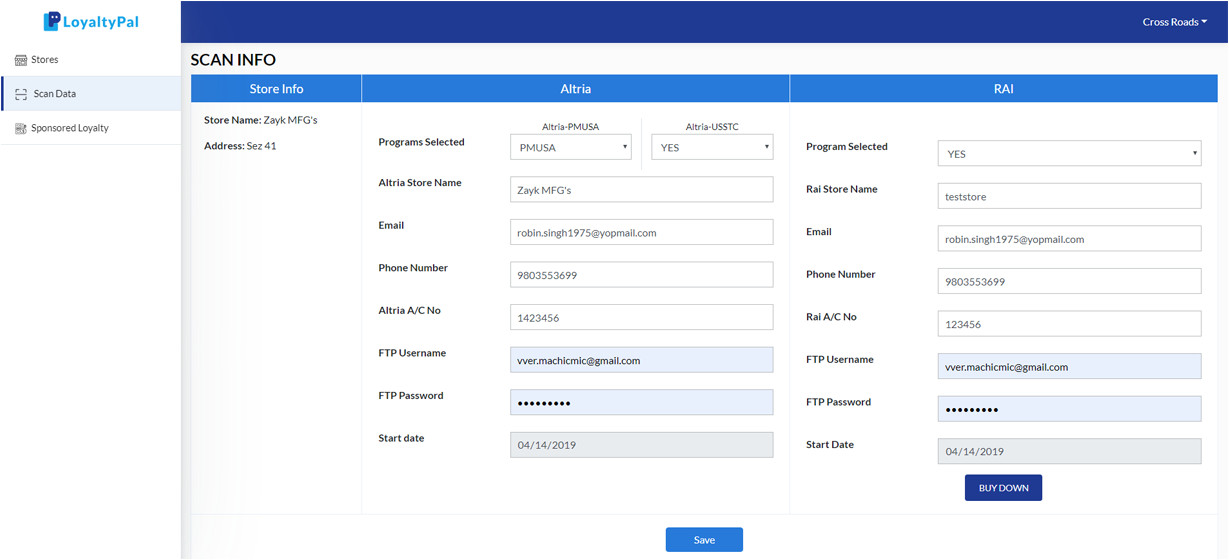
Task: Click the Scan Data sidebar icon
Action: (x=21, y=94)
